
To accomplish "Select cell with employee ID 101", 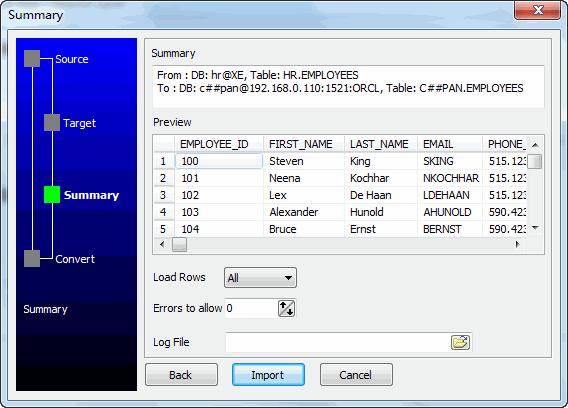I will [x=219, y=178].
